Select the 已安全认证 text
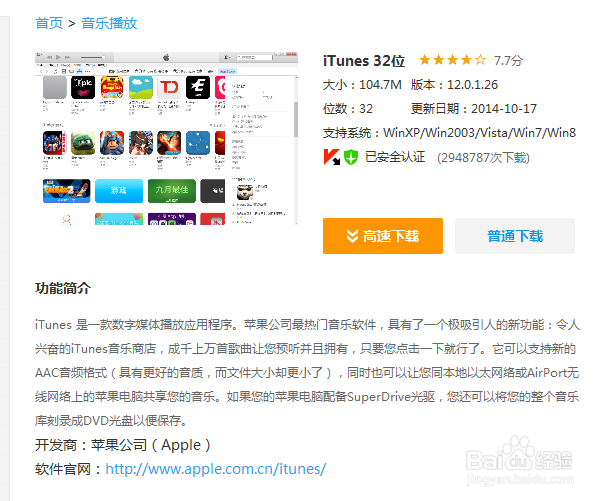 [x=395, y=157]
